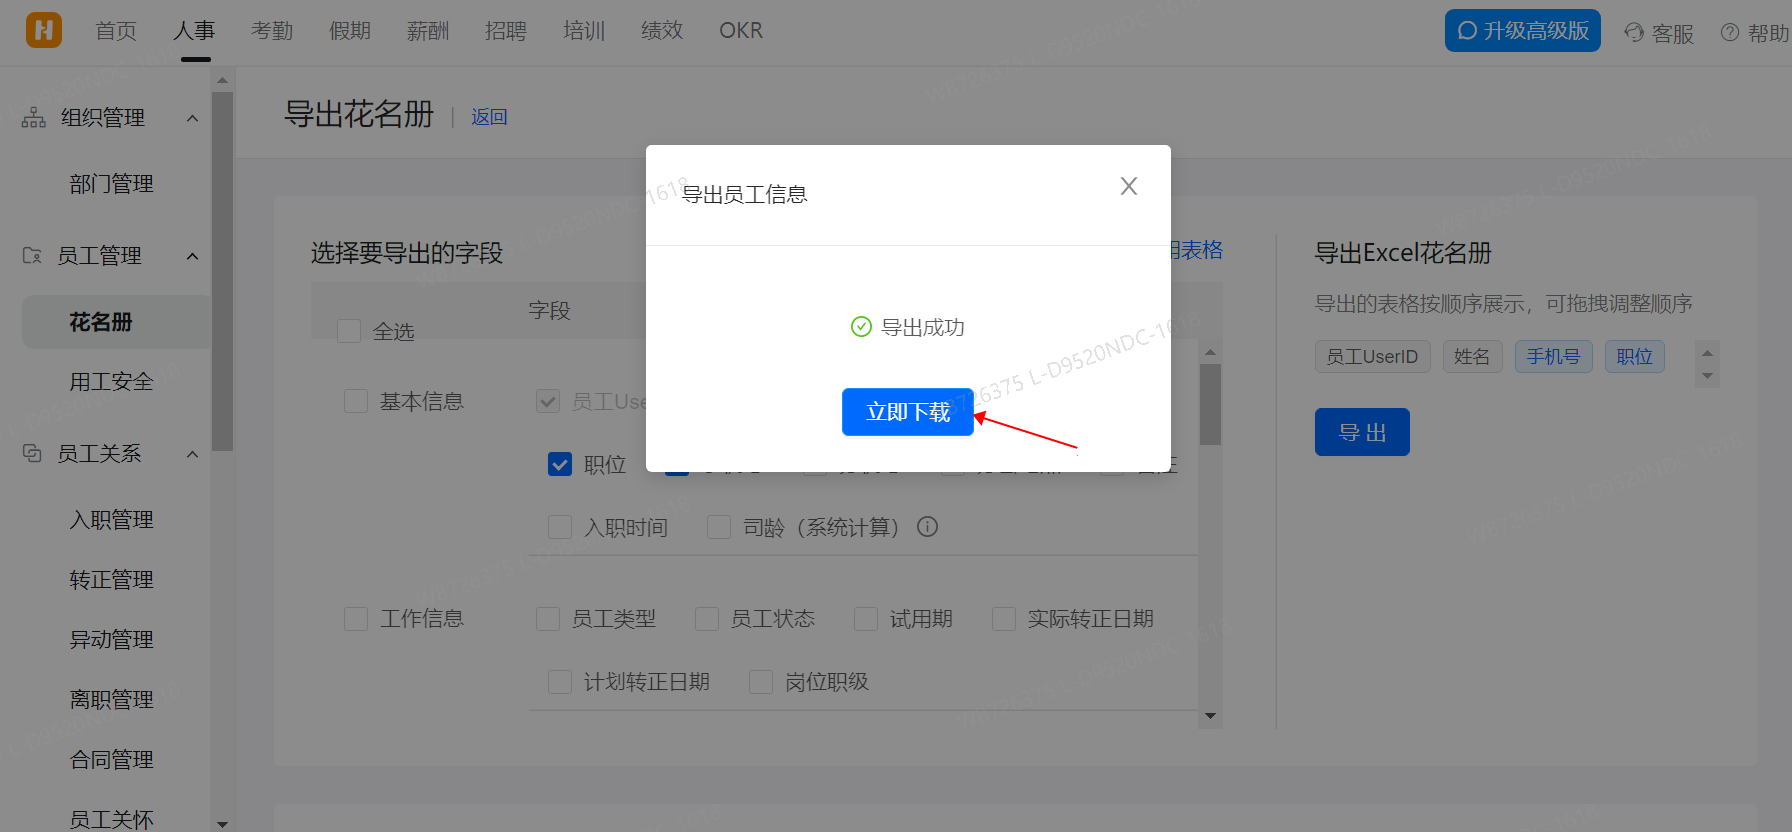Click the 立即下载 button
The image size is (1792, 832).
coord(907,412)
